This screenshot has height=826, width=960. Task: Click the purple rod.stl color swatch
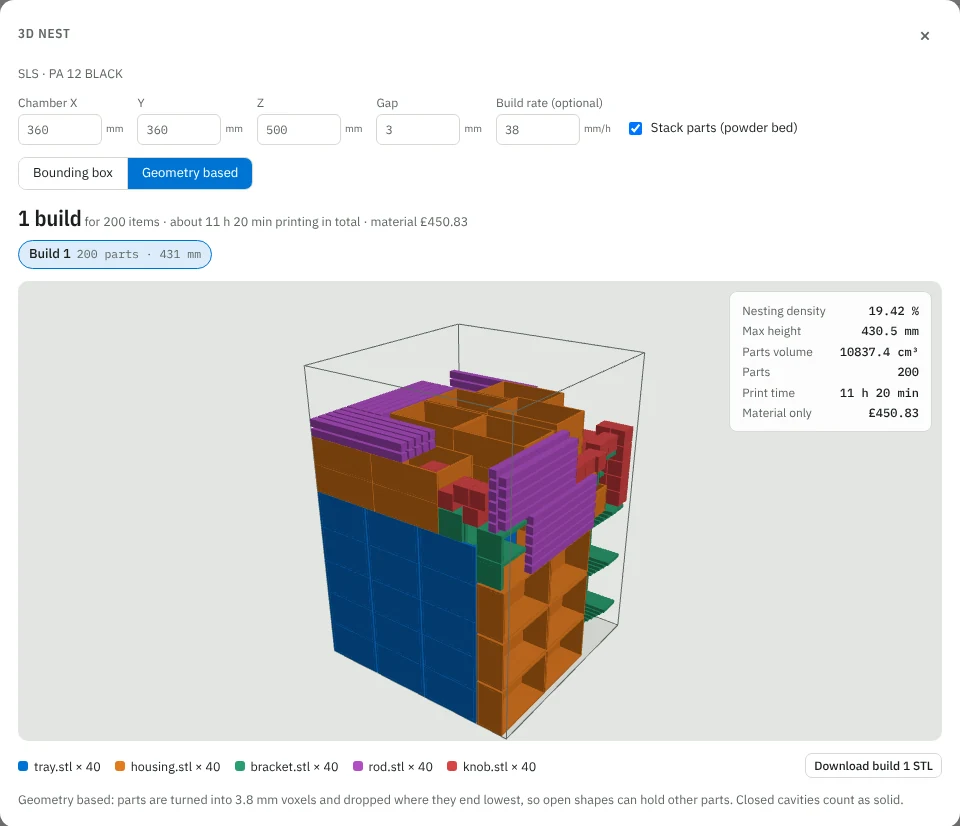point(358,766)
